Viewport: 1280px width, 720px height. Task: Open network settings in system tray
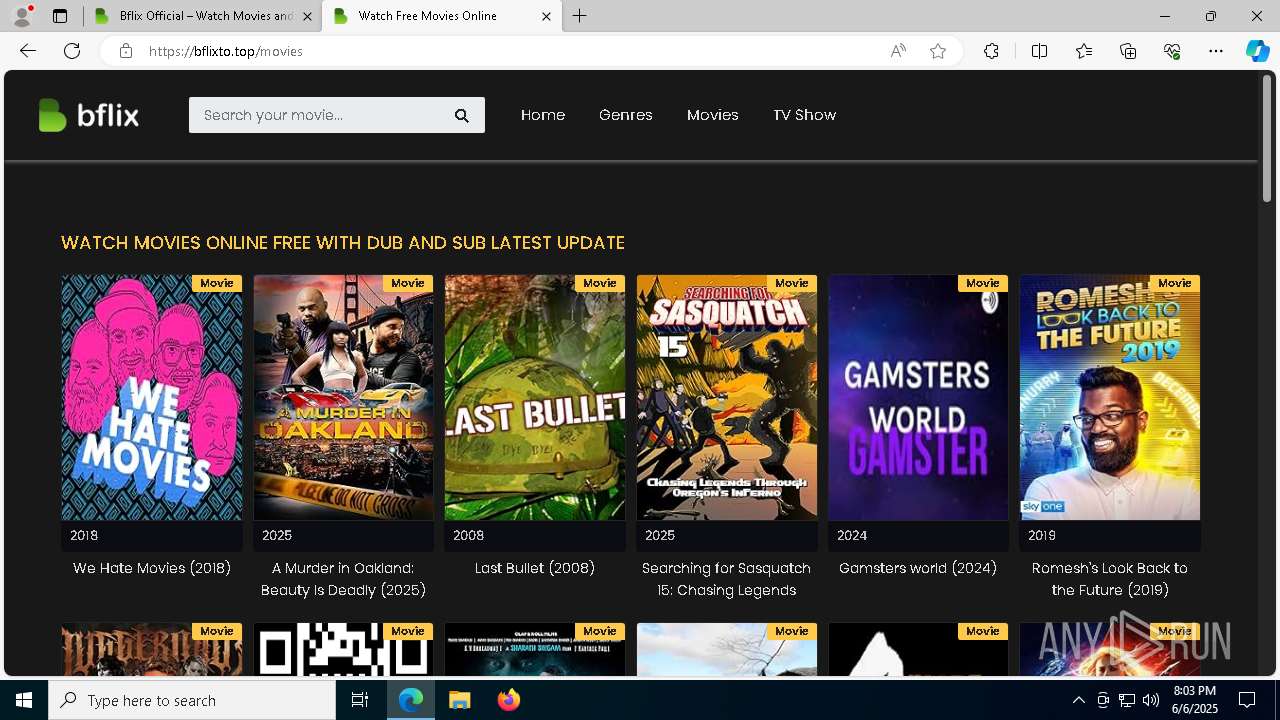click(x=1127, y=700)
